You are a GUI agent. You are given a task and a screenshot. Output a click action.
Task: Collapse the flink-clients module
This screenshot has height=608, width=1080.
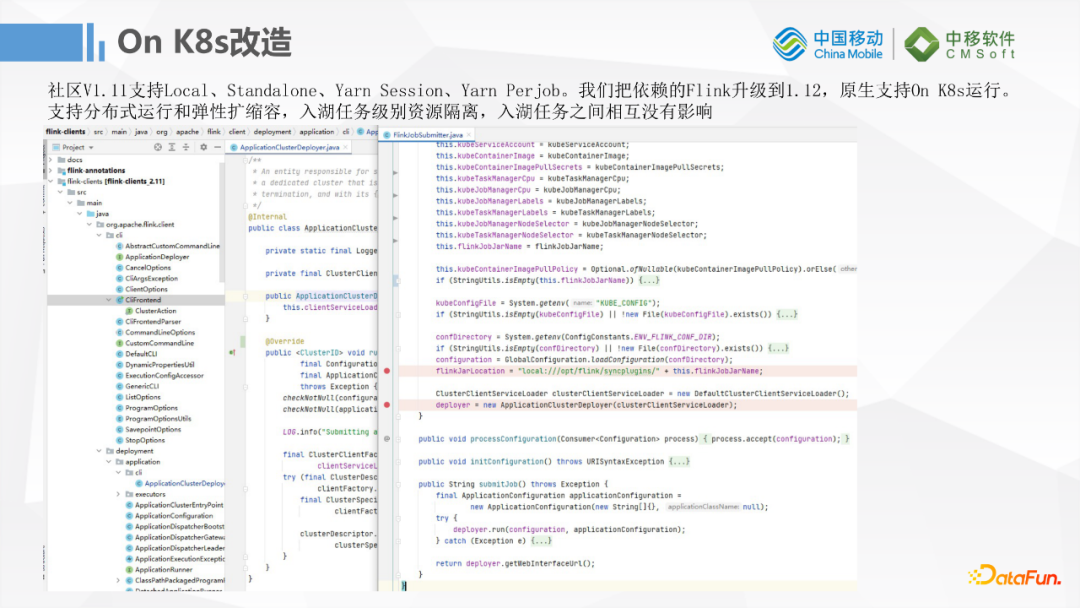[x=50, y=181]
